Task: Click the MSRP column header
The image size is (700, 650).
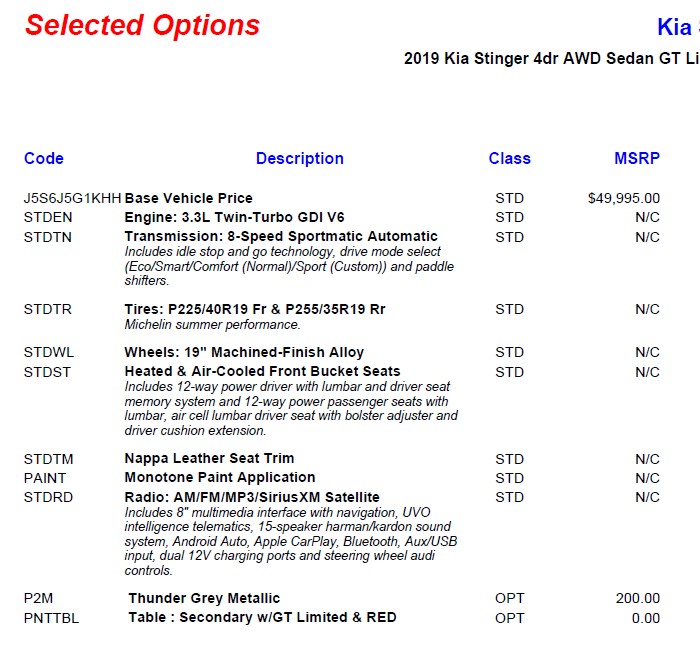Action: (x=636, y=158)
